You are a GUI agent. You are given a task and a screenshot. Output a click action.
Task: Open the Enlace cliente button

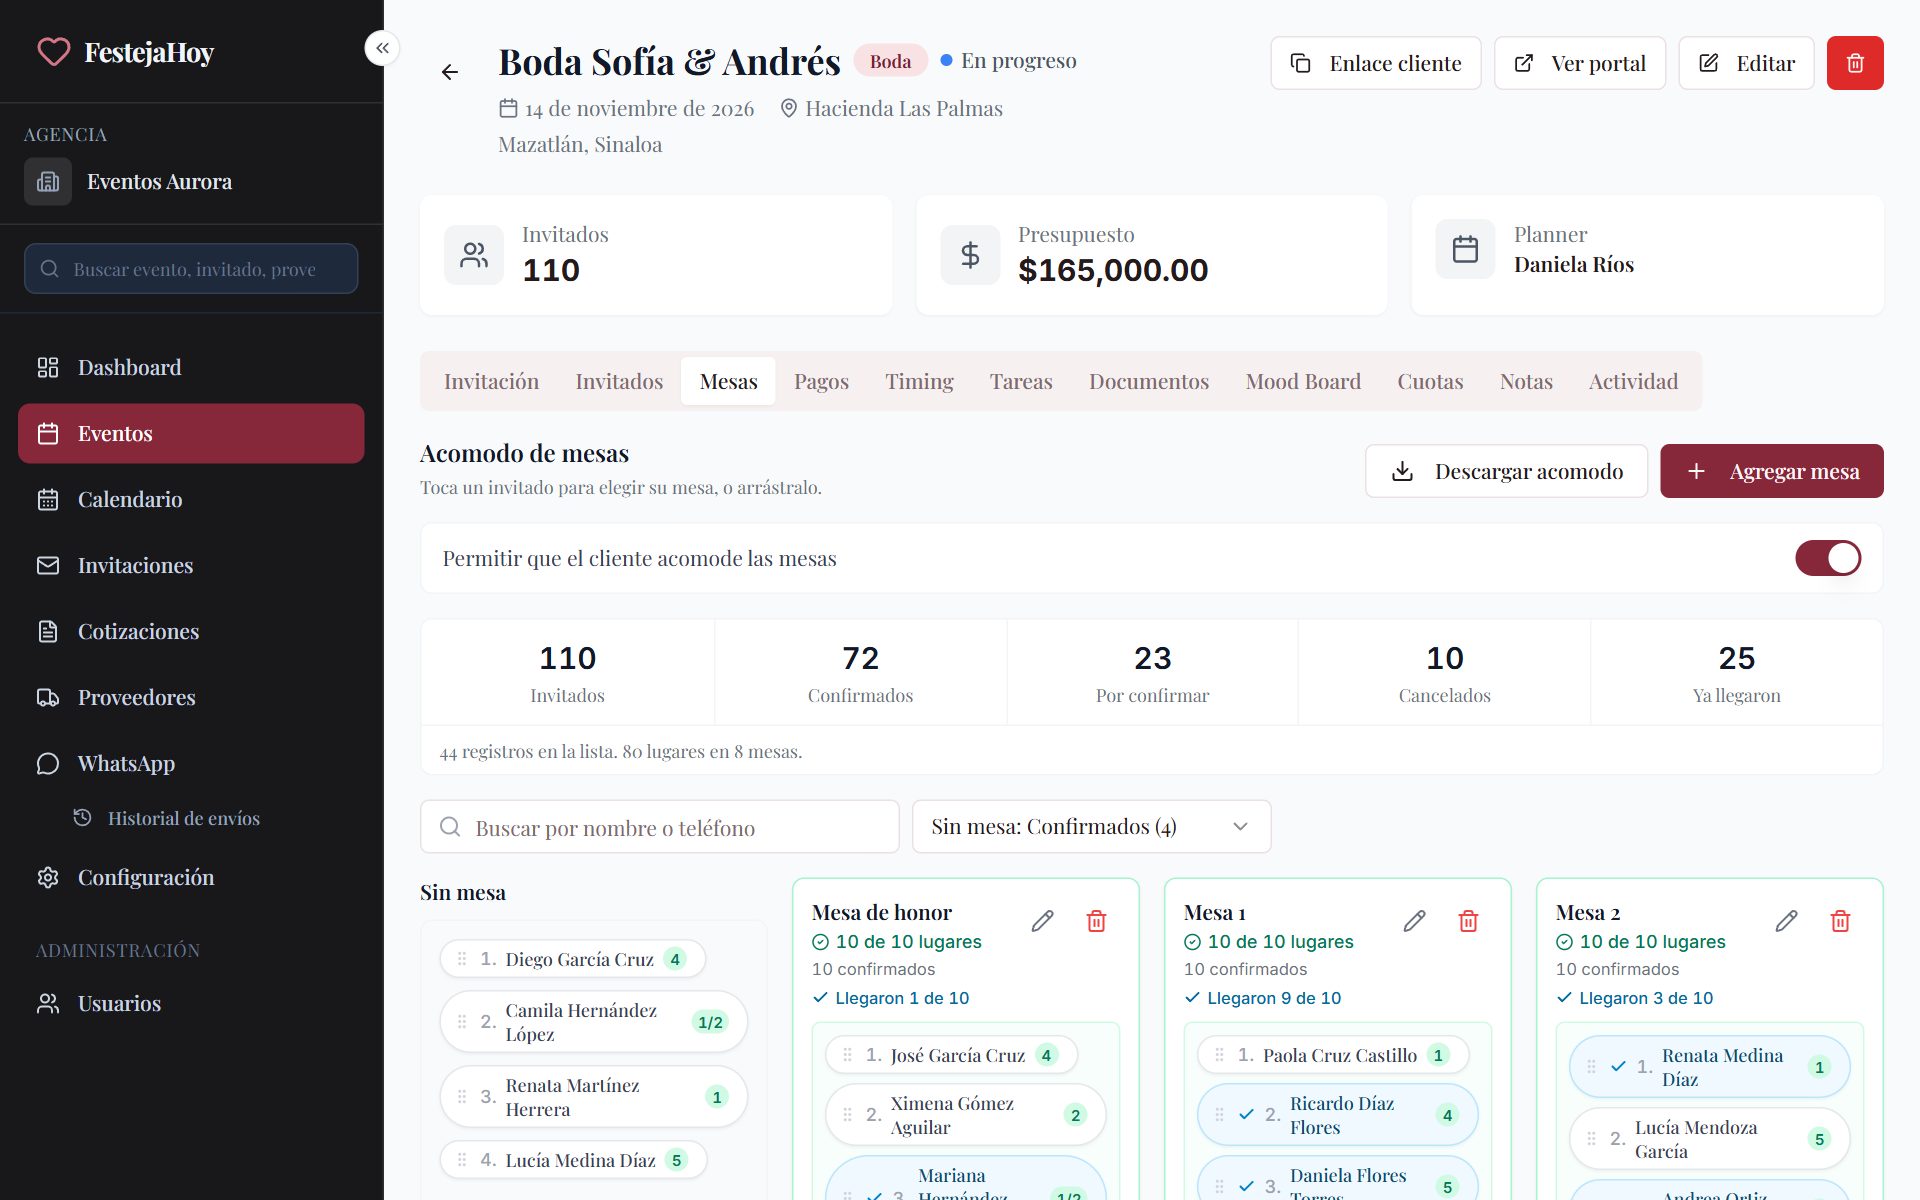point(1376,63)
